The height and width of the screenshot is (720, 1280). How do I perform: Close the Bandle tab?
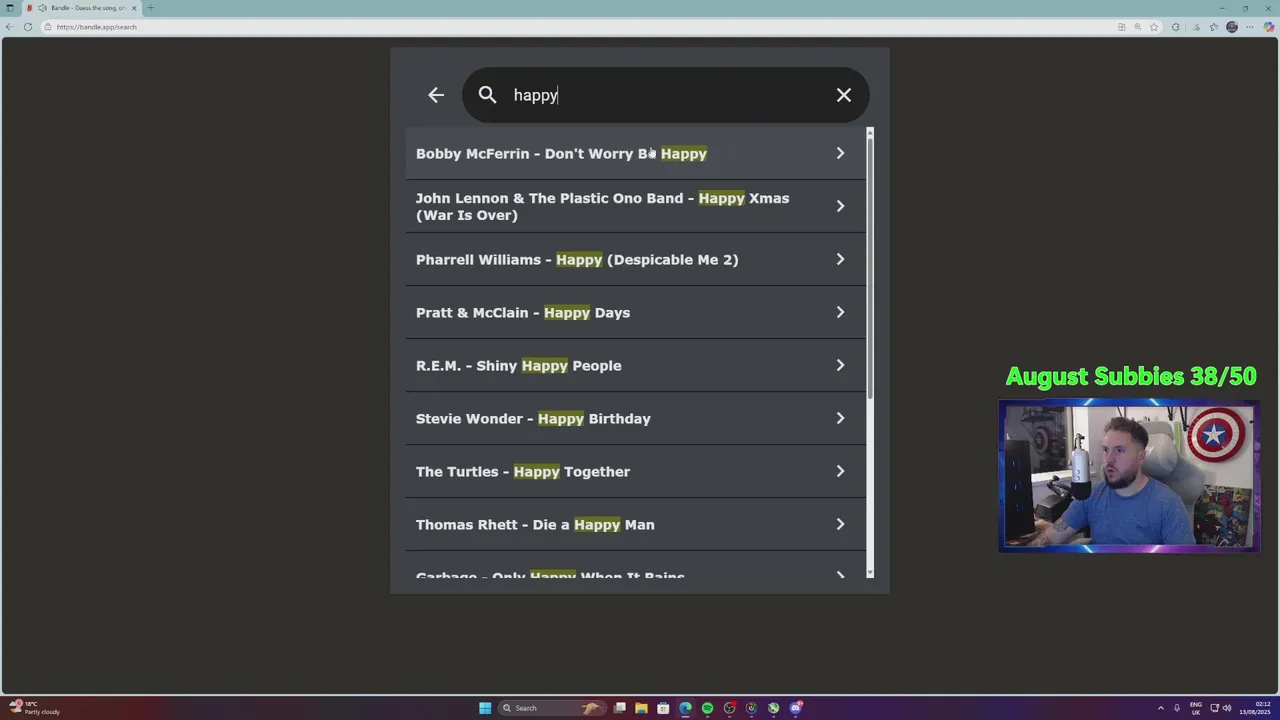134,8
